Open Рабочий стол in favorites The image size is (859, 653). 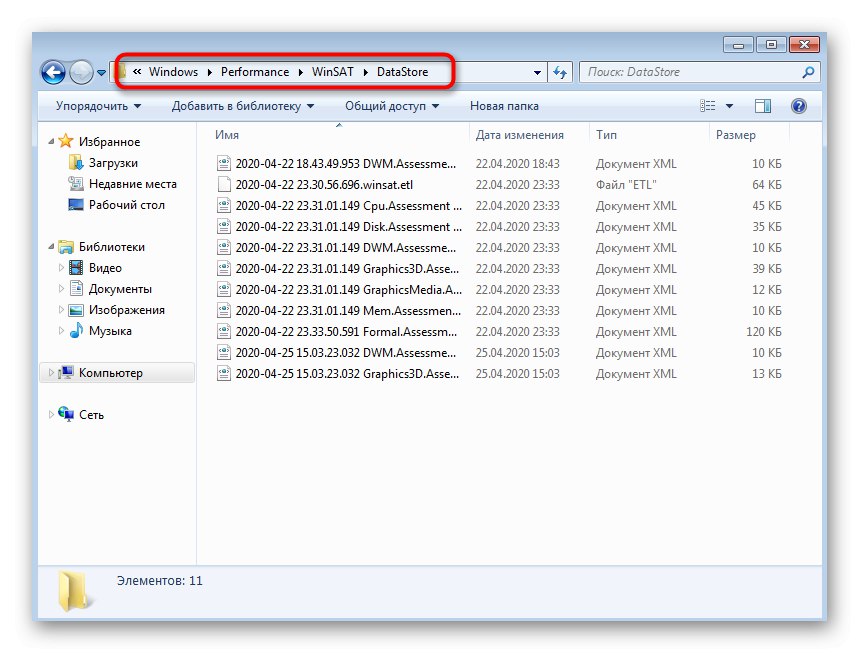pyautogui.click(x=127, y=204)
